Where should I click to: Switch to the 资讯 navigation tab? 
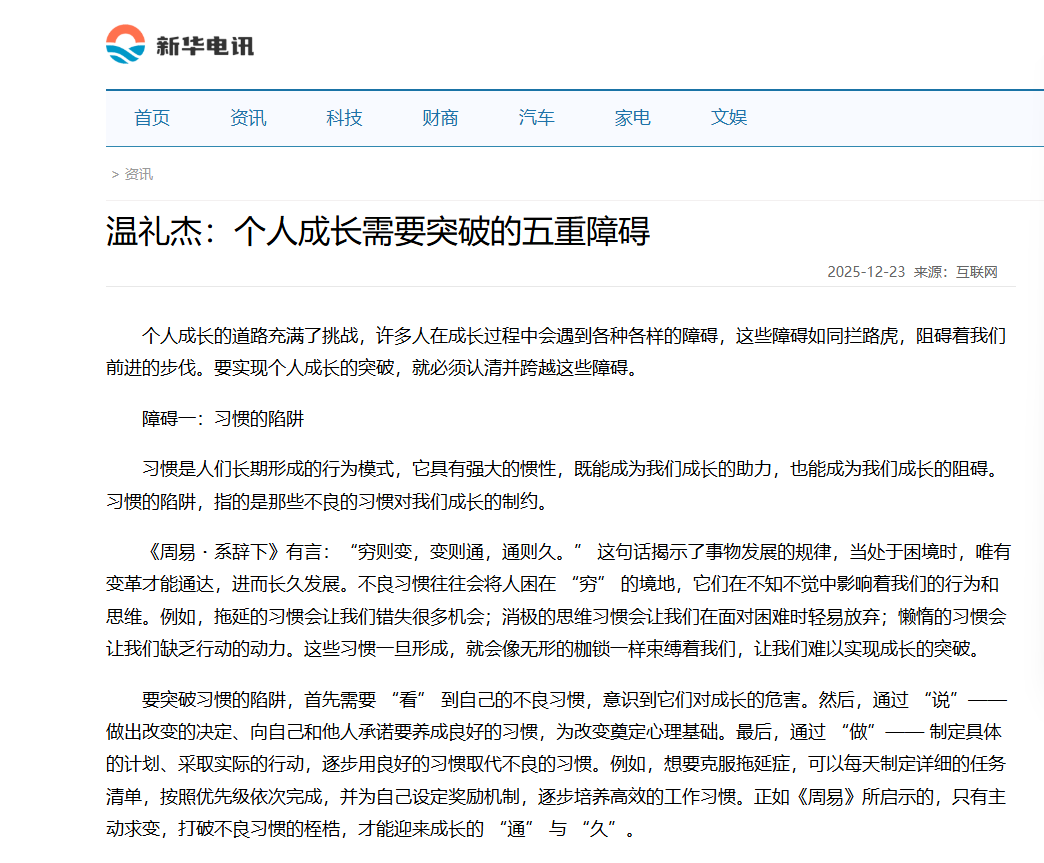click(248, 117)
